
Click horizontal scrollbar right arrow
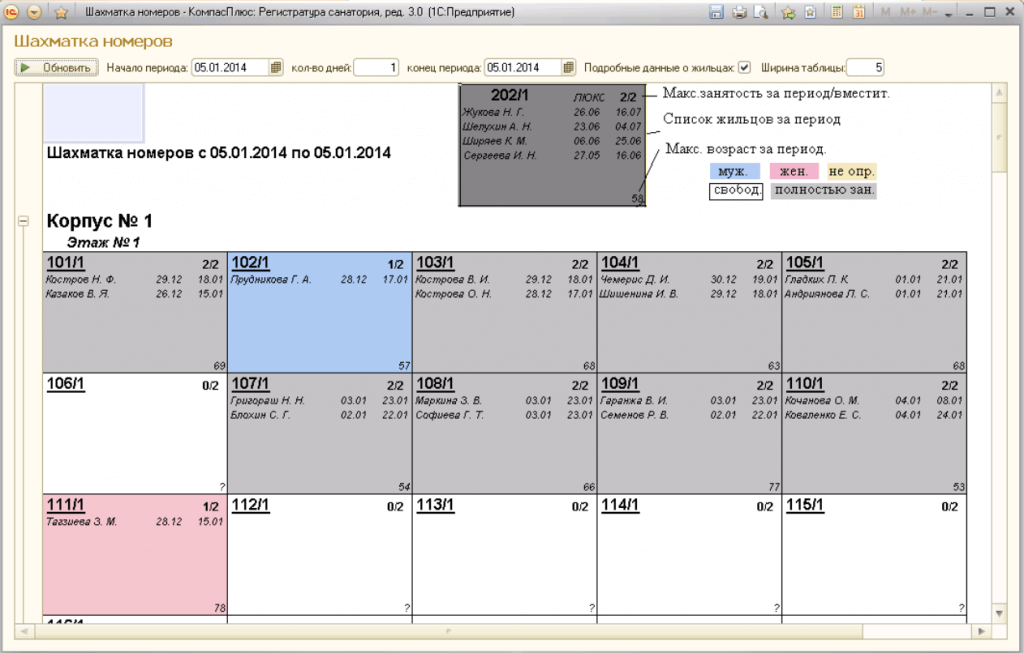(982, 631)
